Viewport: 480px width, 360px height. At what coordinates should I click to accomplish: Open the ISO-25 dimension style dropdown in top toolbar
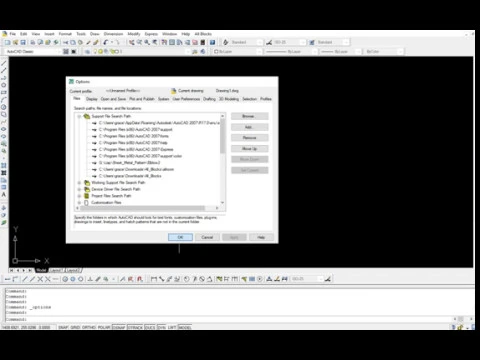(289, 42)
